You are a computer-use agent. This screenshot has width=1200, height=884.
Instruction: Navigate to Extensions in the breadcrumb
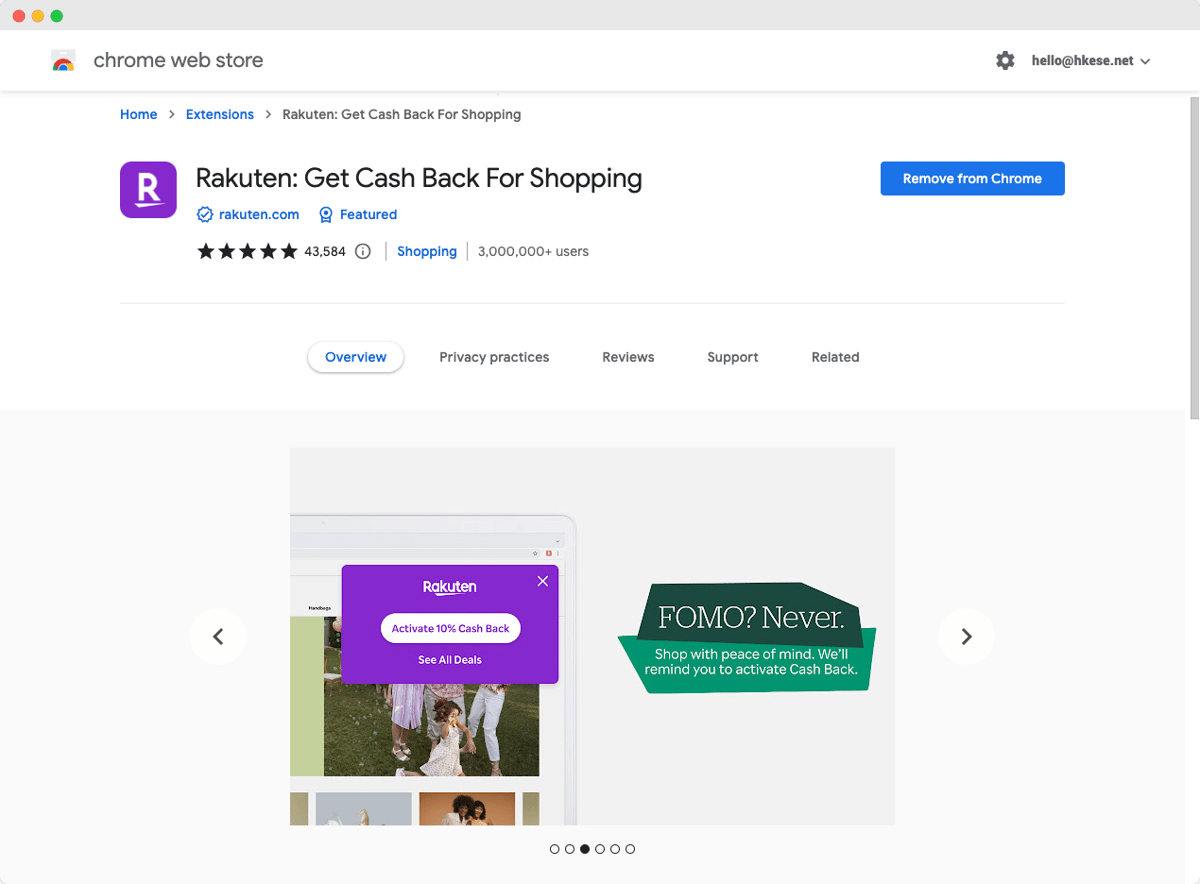(x=220, y=115)
